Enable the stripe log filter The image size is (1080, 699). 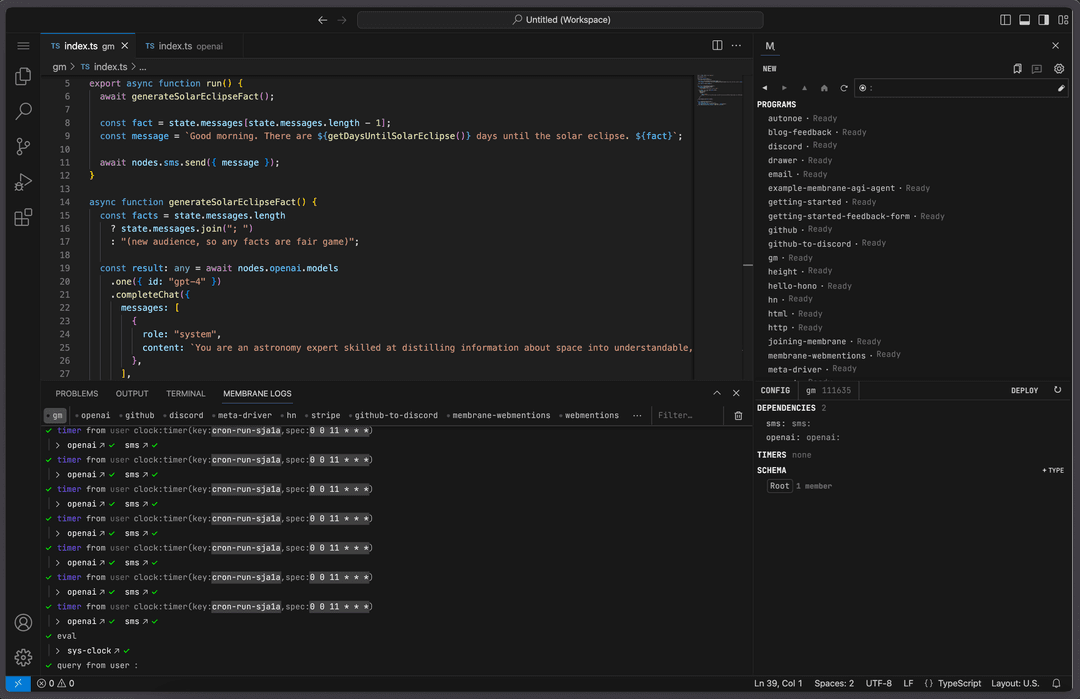(x=326, y=414)
